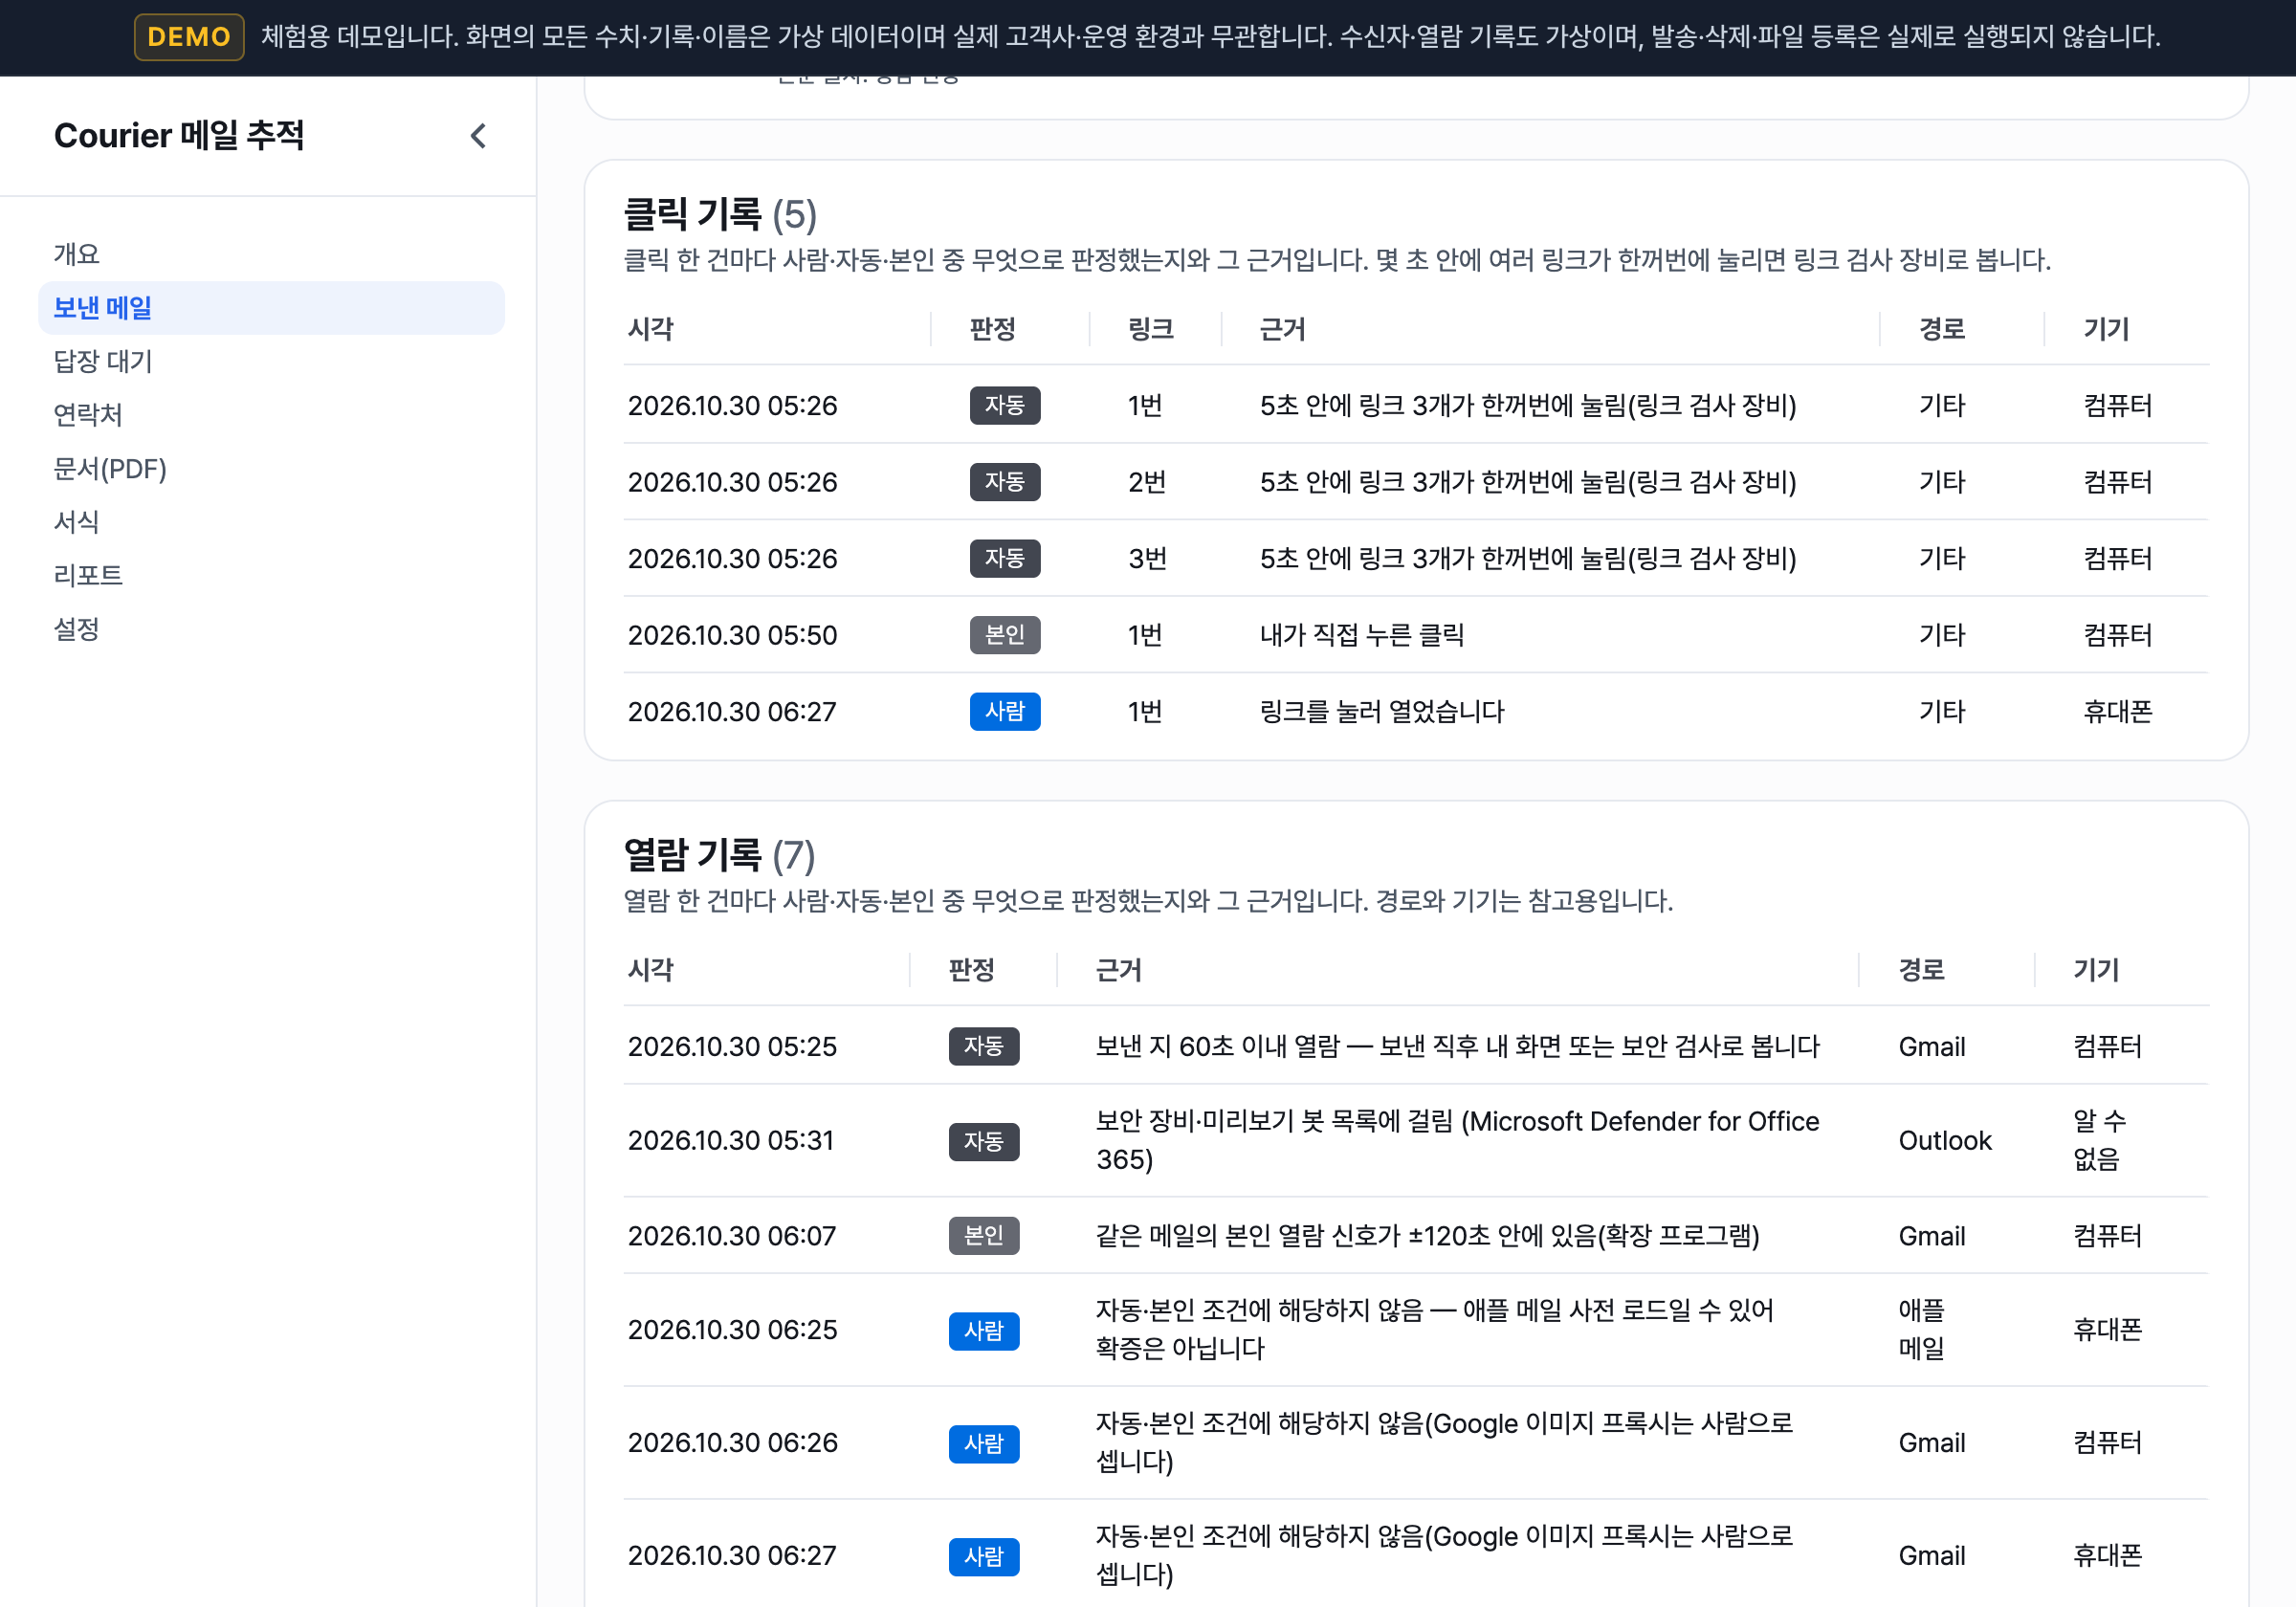
Task: Click the 본인 badge at 06:07 view
Action: click(984, 1236)
